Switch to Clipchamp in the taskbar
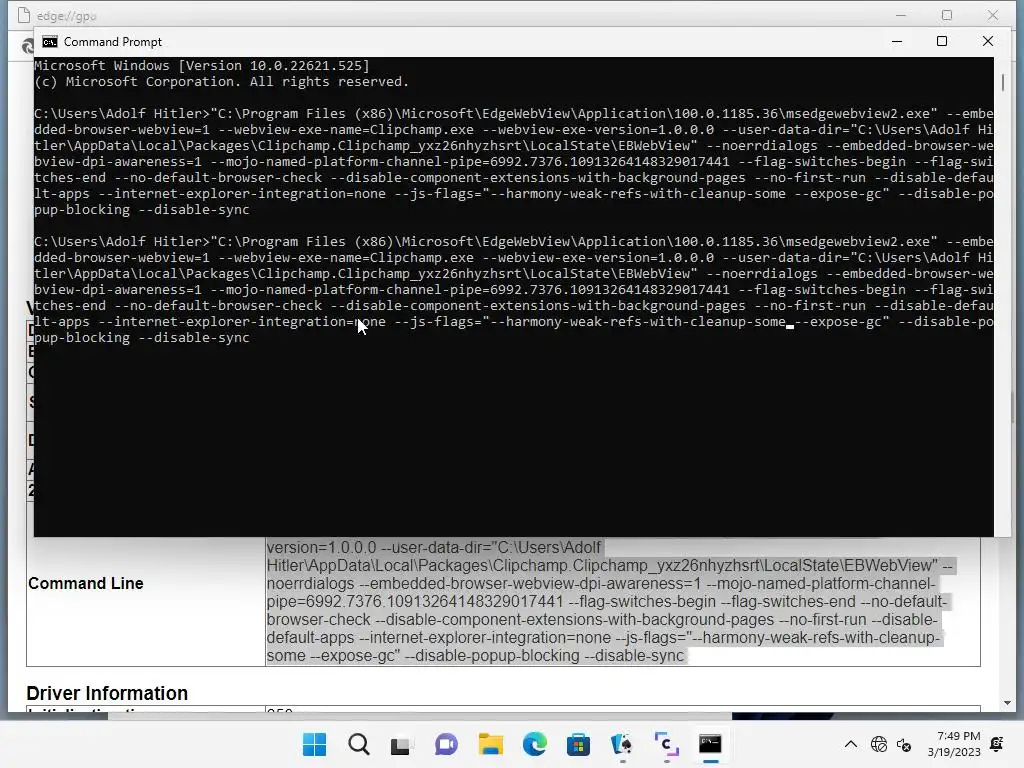 tap(666, 744)
